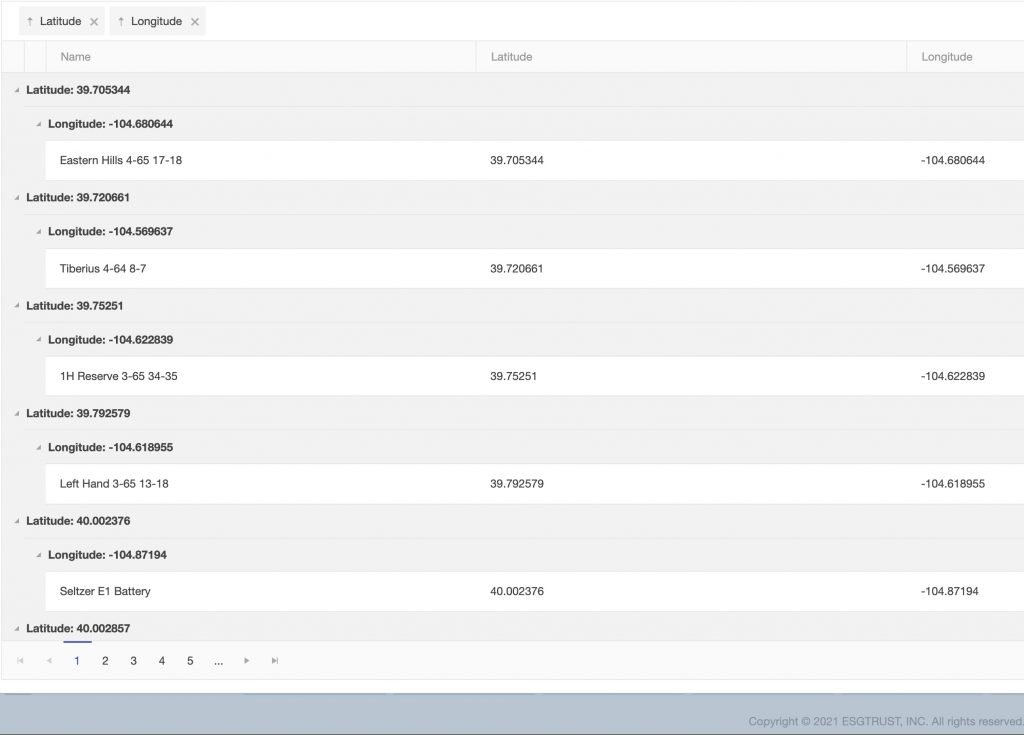
Task: Collapse the Longitude: -104.618955 subgroup
Action: [39, 448]
